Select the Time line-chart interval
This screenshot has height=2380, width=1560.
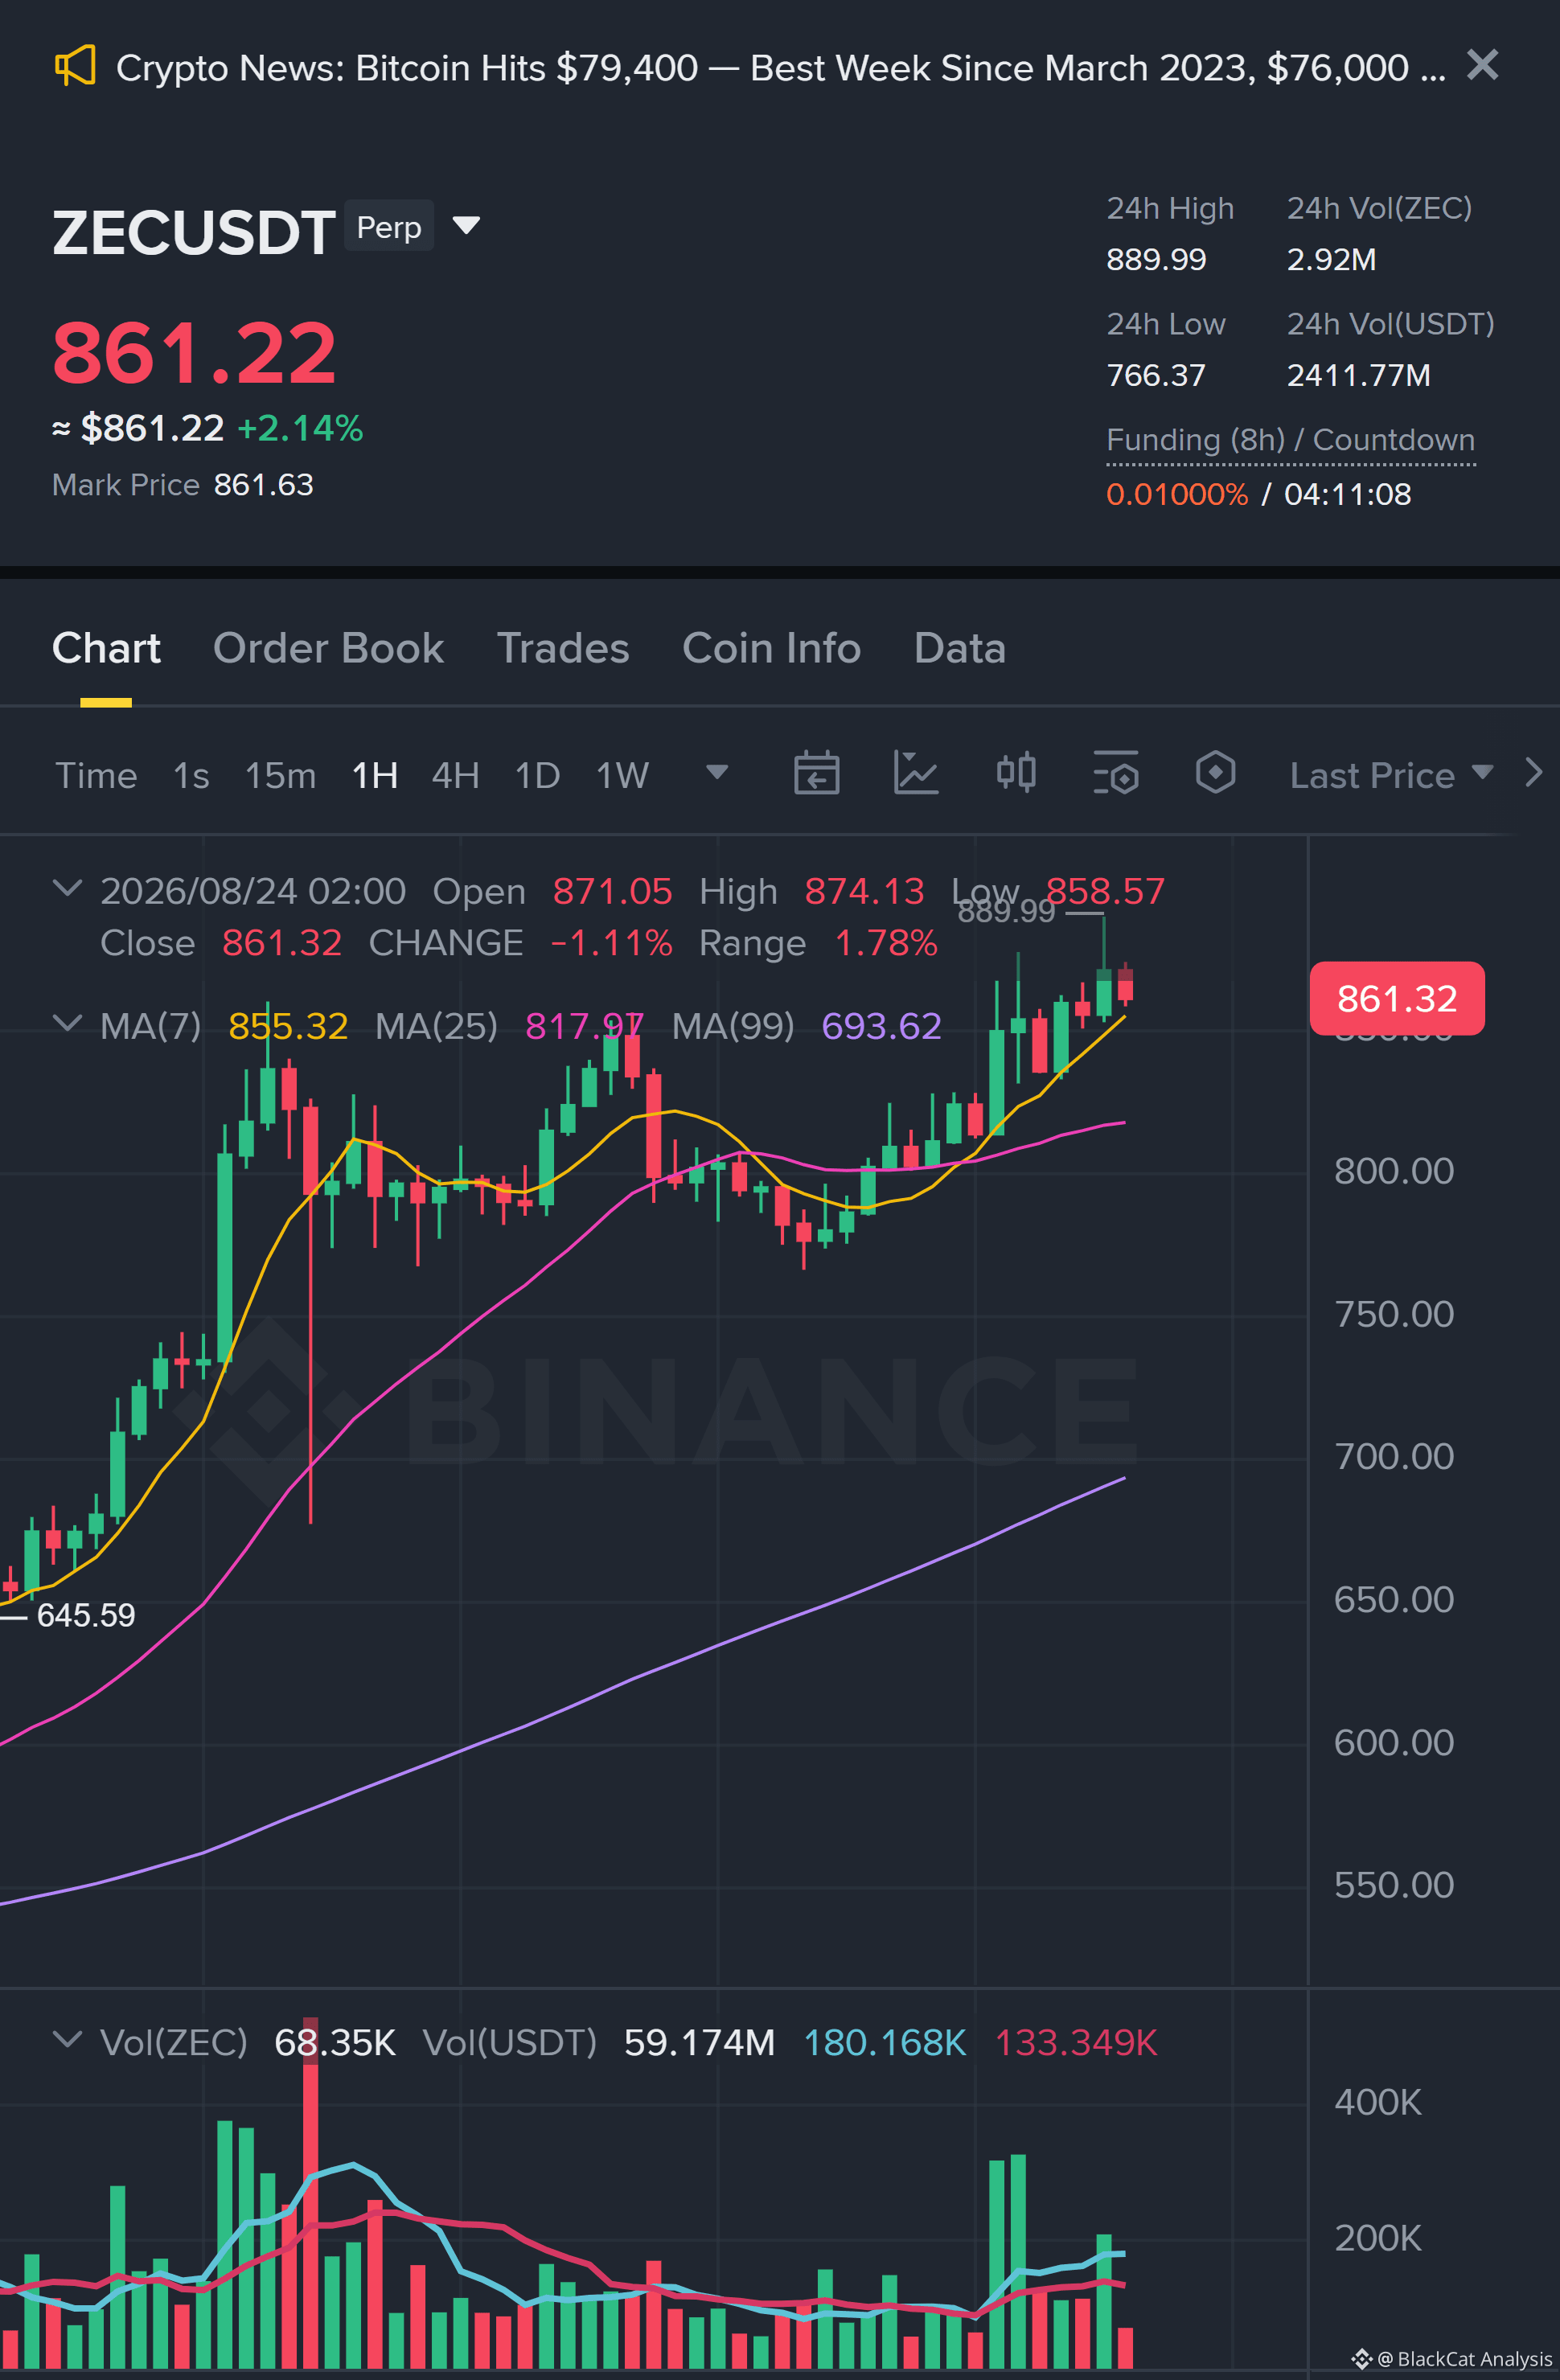pos(96,775)
